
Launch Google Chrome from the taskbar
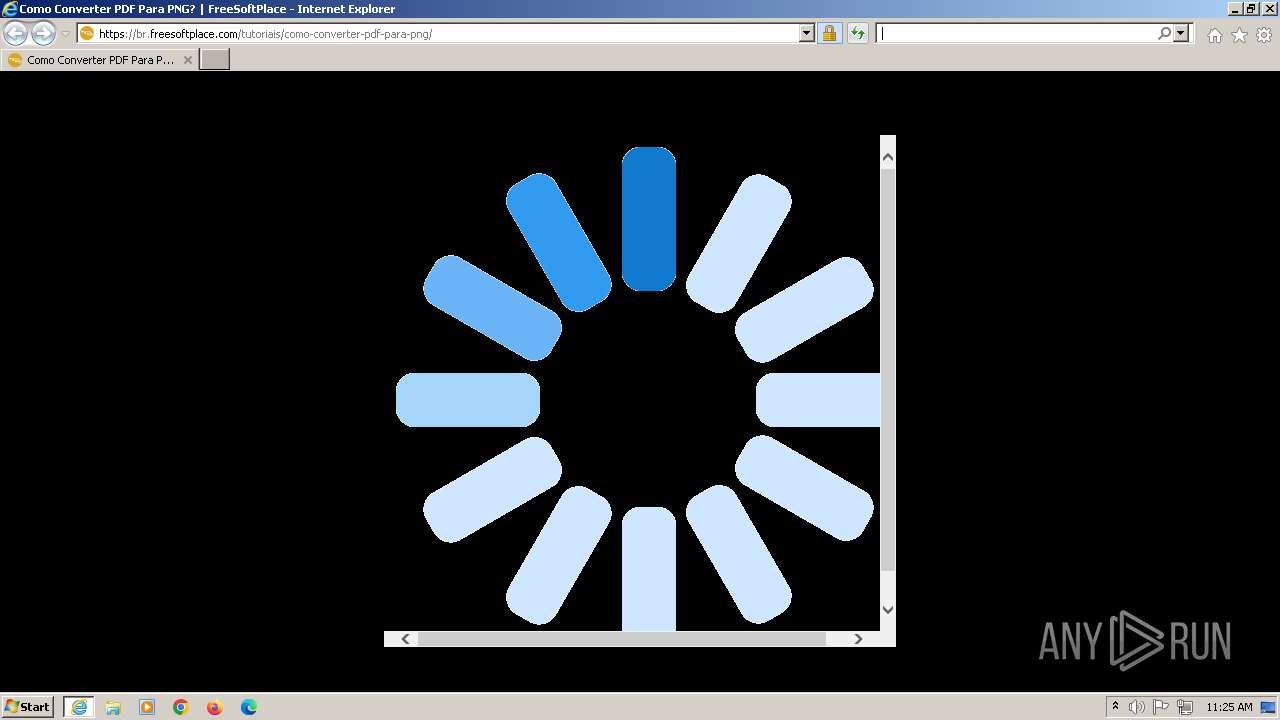click(x=181, y=707)
